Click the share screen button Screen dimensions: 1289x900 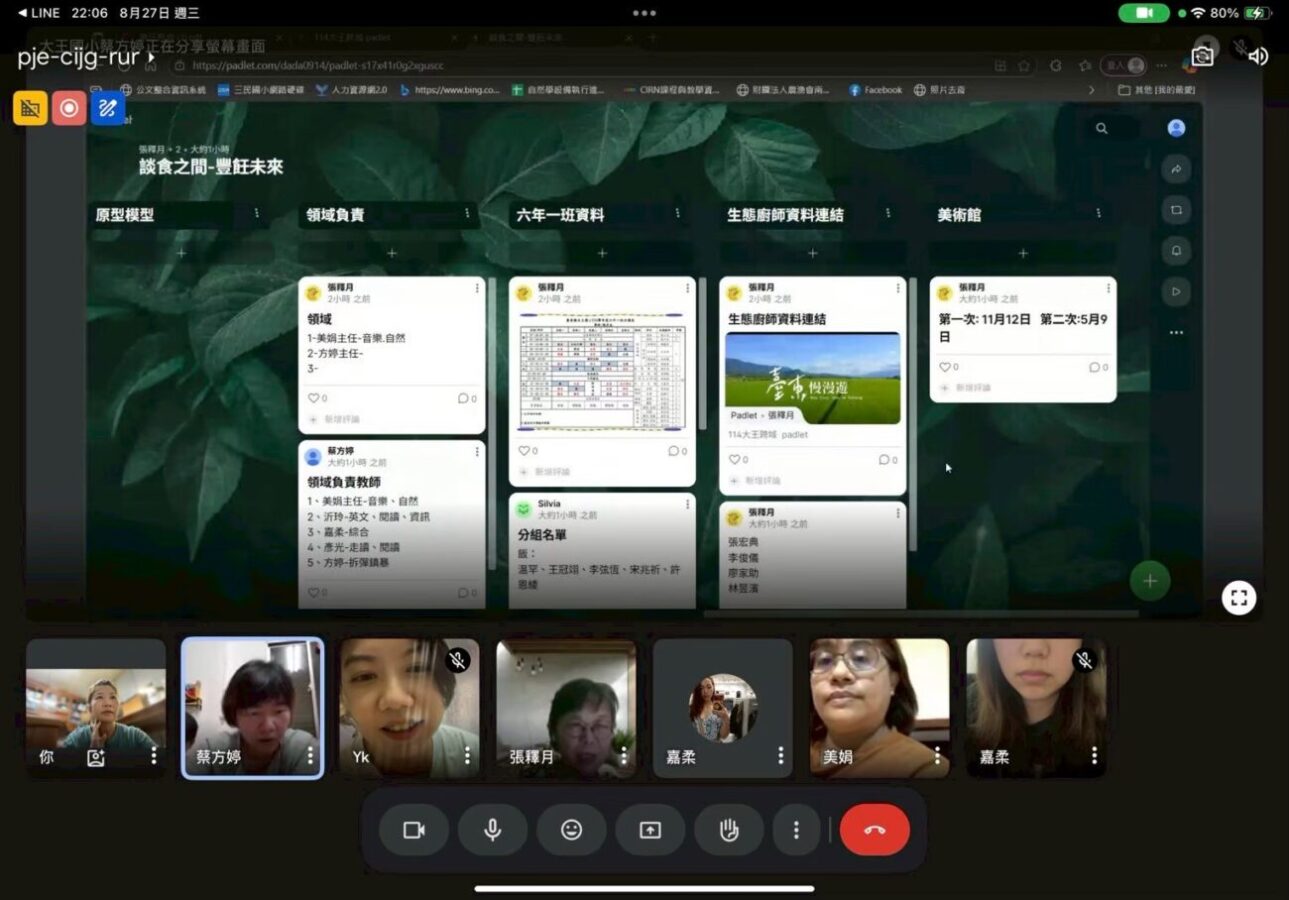650,830
